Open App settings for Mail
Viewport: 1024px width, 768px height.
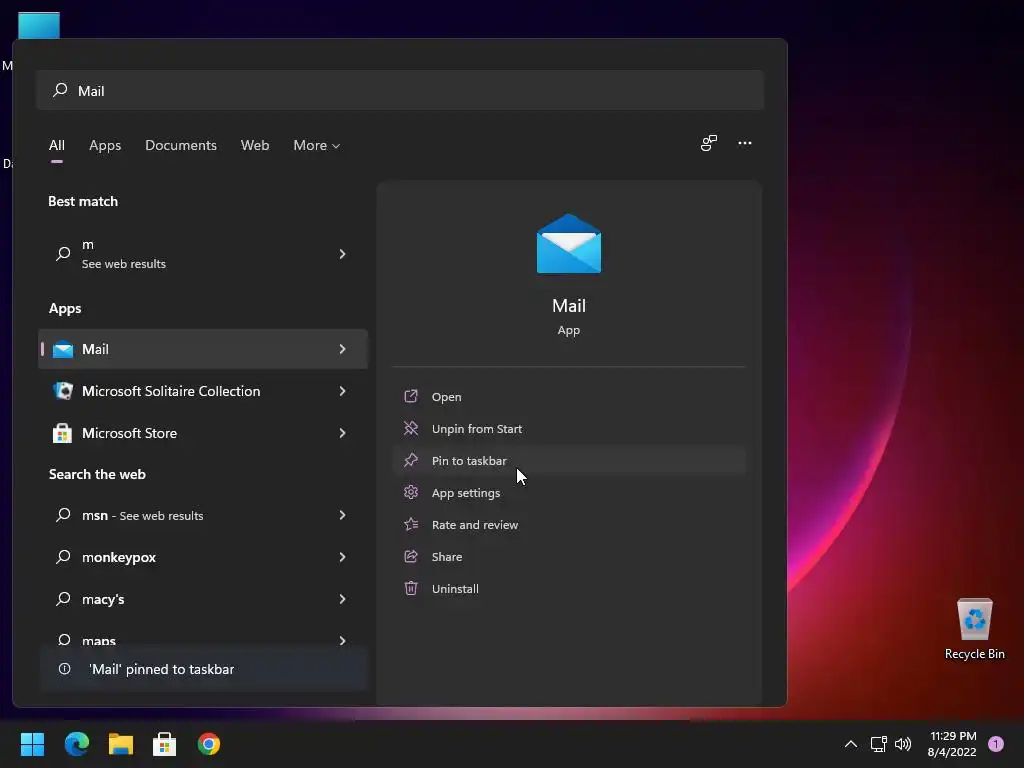569,492
